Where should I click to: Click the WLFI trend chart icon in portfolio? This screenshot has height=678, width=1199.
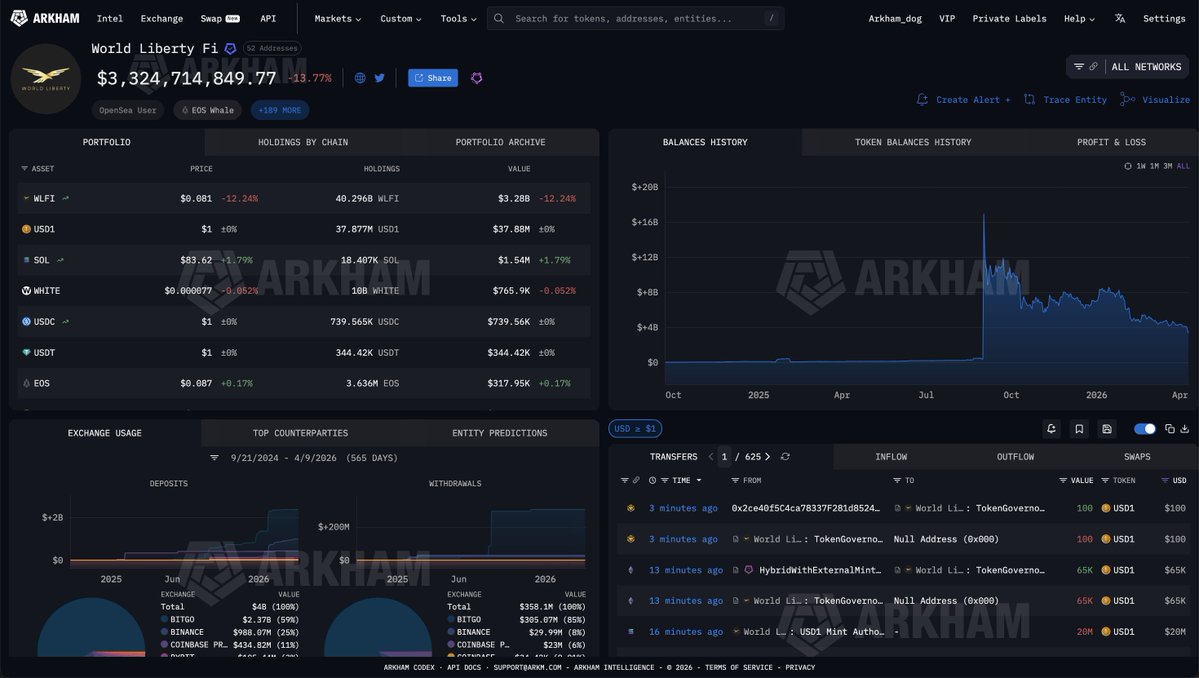click(66, 198)
